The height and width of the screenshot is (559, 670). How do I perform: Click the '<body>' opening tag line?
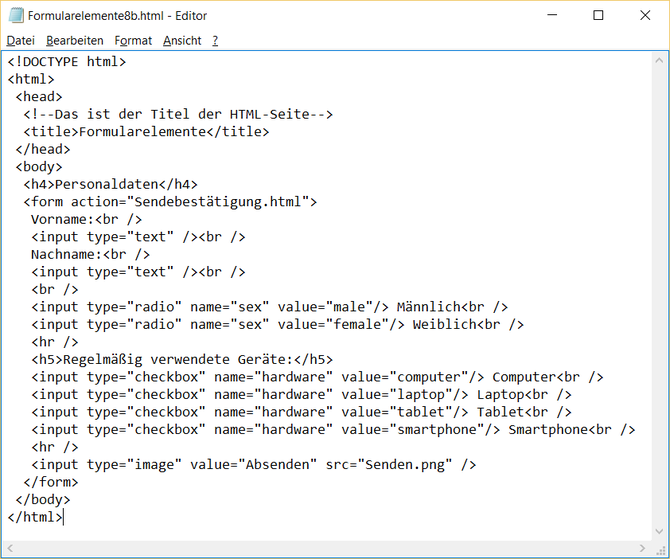click(39, 167)
